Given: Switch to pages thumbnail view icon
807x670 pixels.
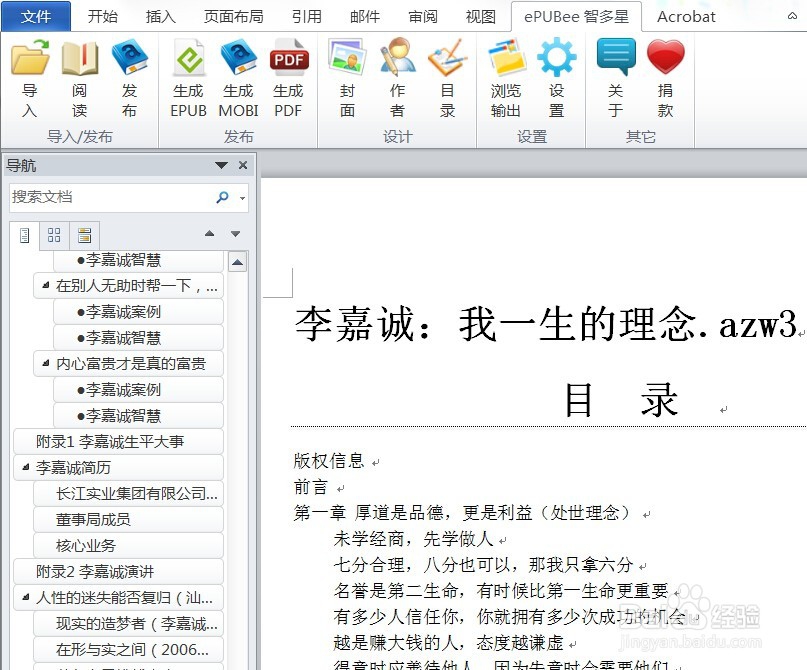Looking at the screenshot, I should pos(54,236).
